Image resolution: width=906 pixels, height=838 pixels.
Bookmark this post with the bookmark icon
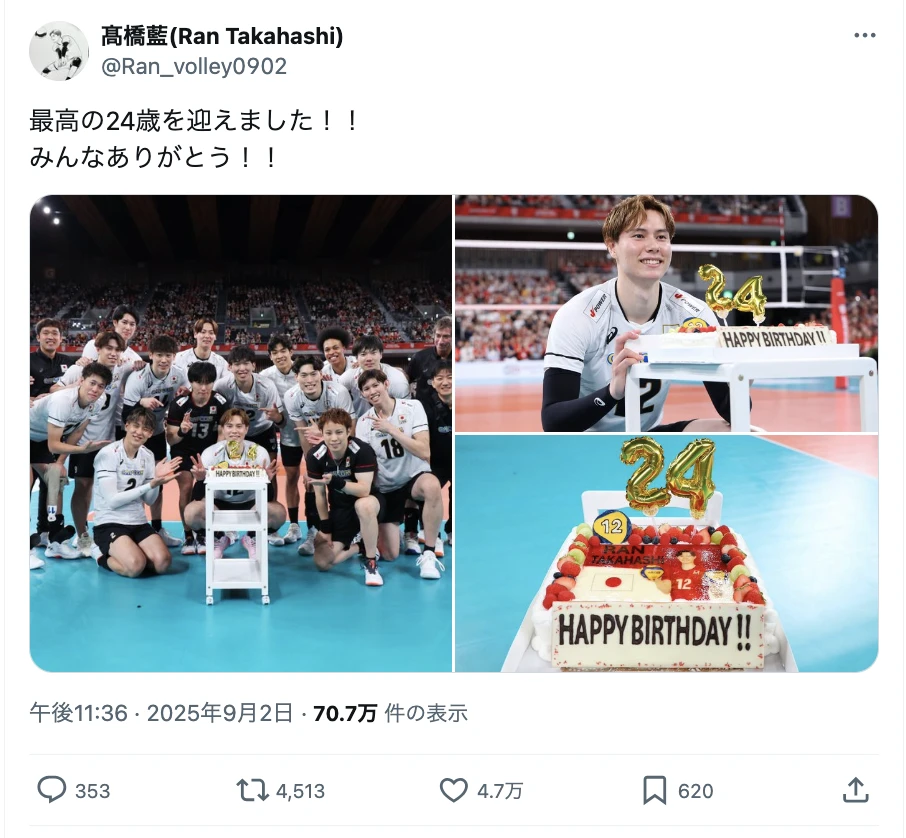tap(654, 790)
